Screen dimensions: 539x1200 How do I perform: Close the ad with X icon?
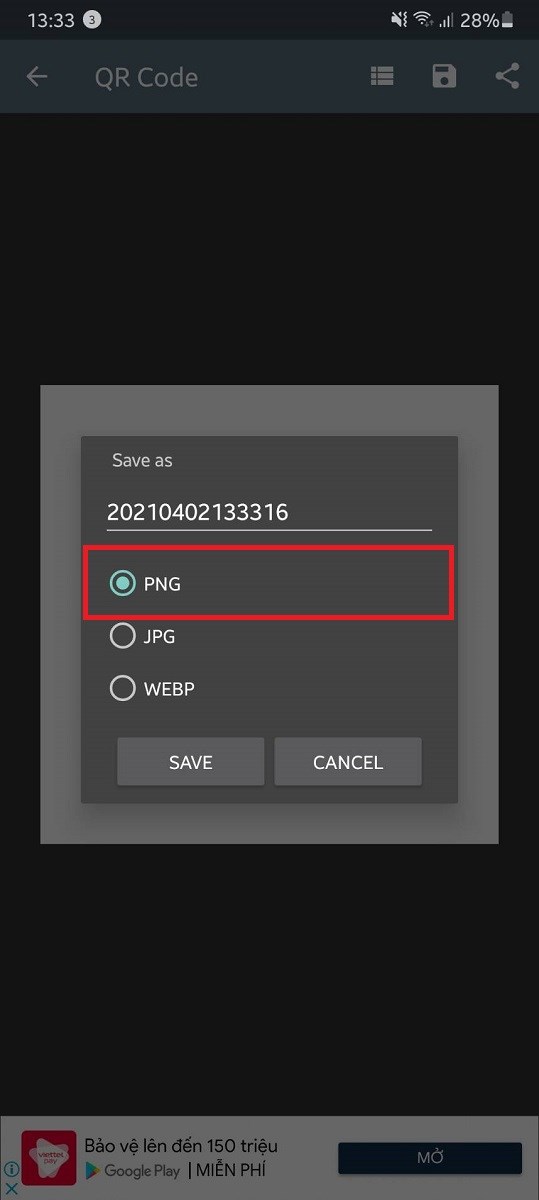click(11, 1188)
